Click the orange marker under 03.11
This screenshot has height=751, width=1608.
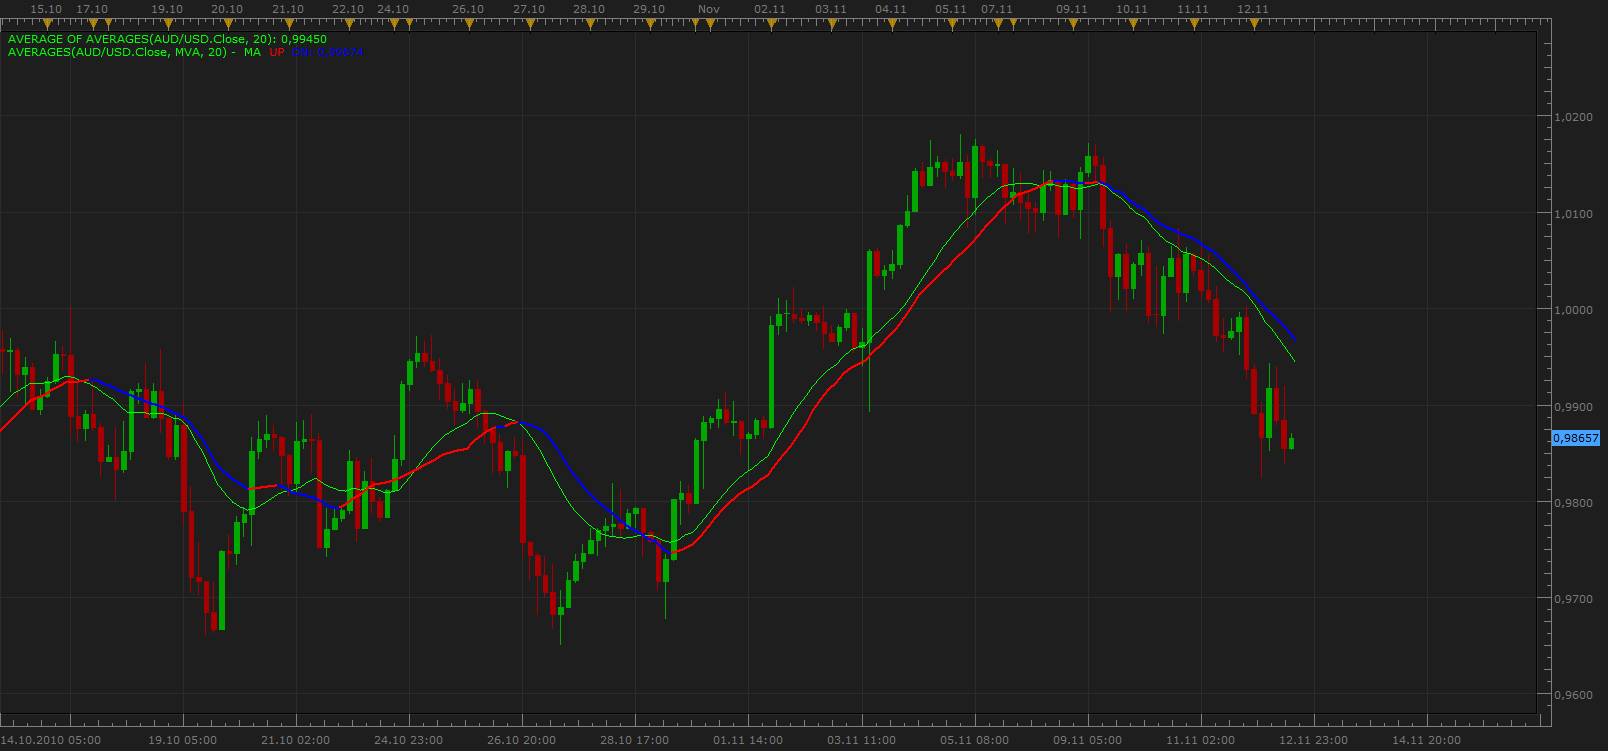pos(831,23)
